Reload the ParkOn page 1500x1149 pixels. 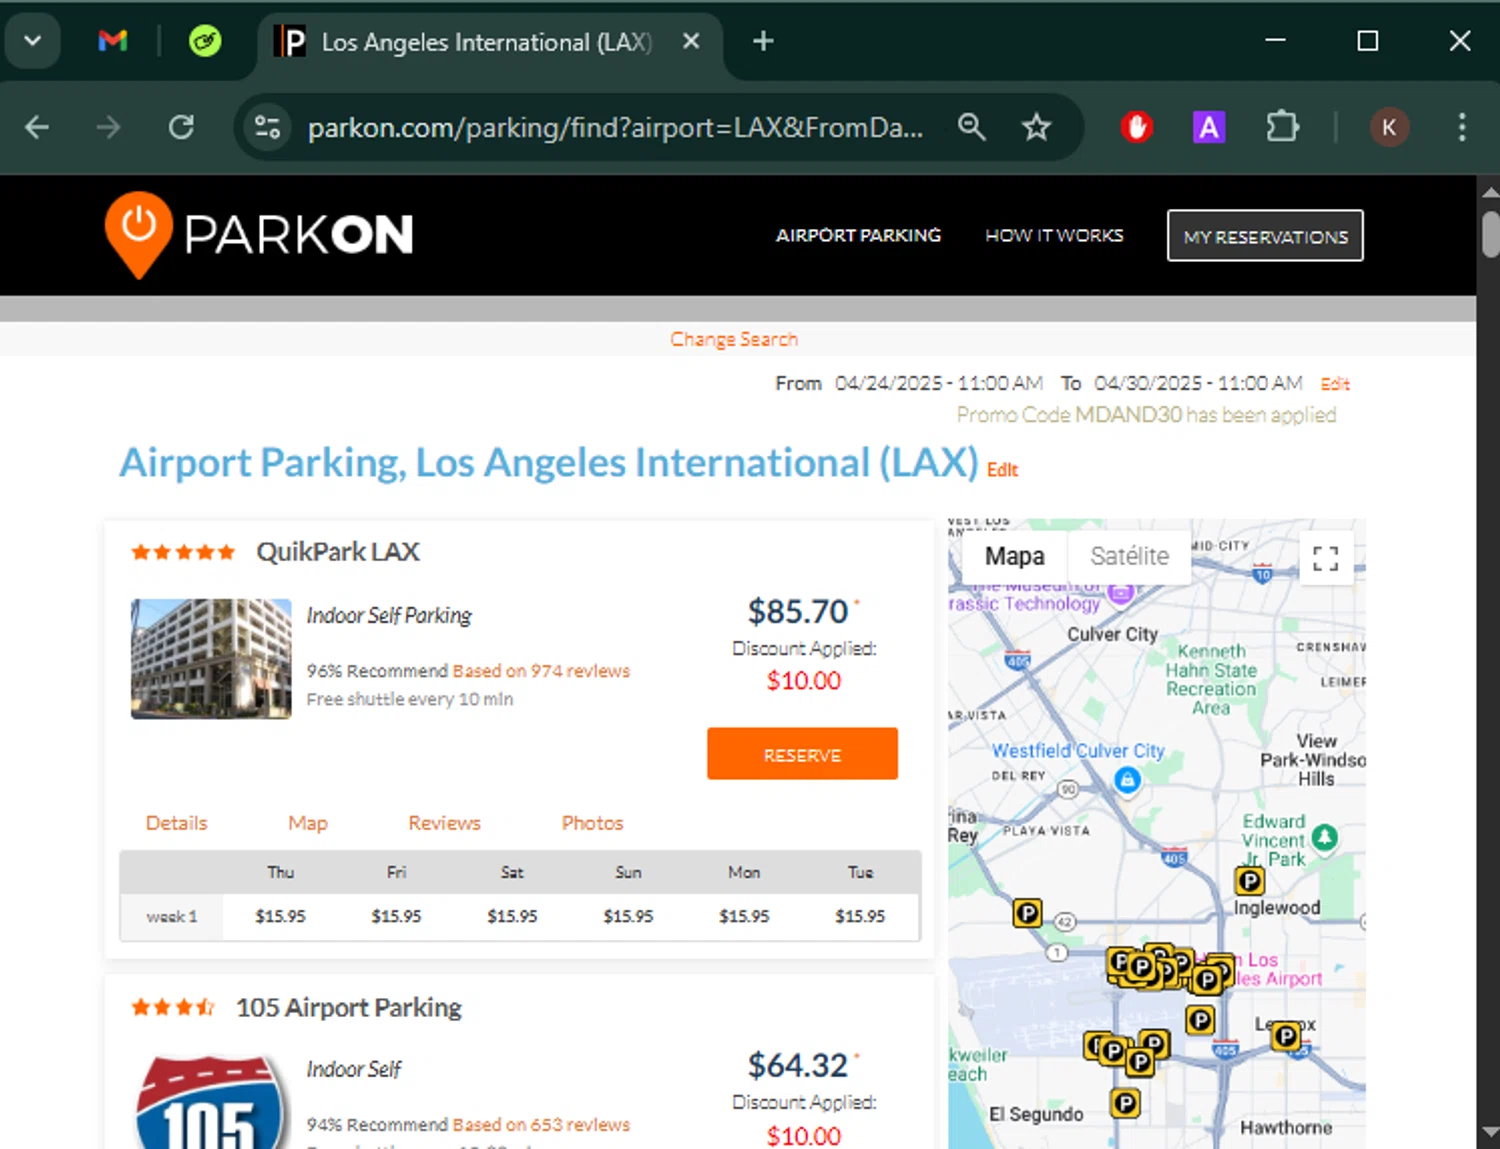(x=181, y=127)
